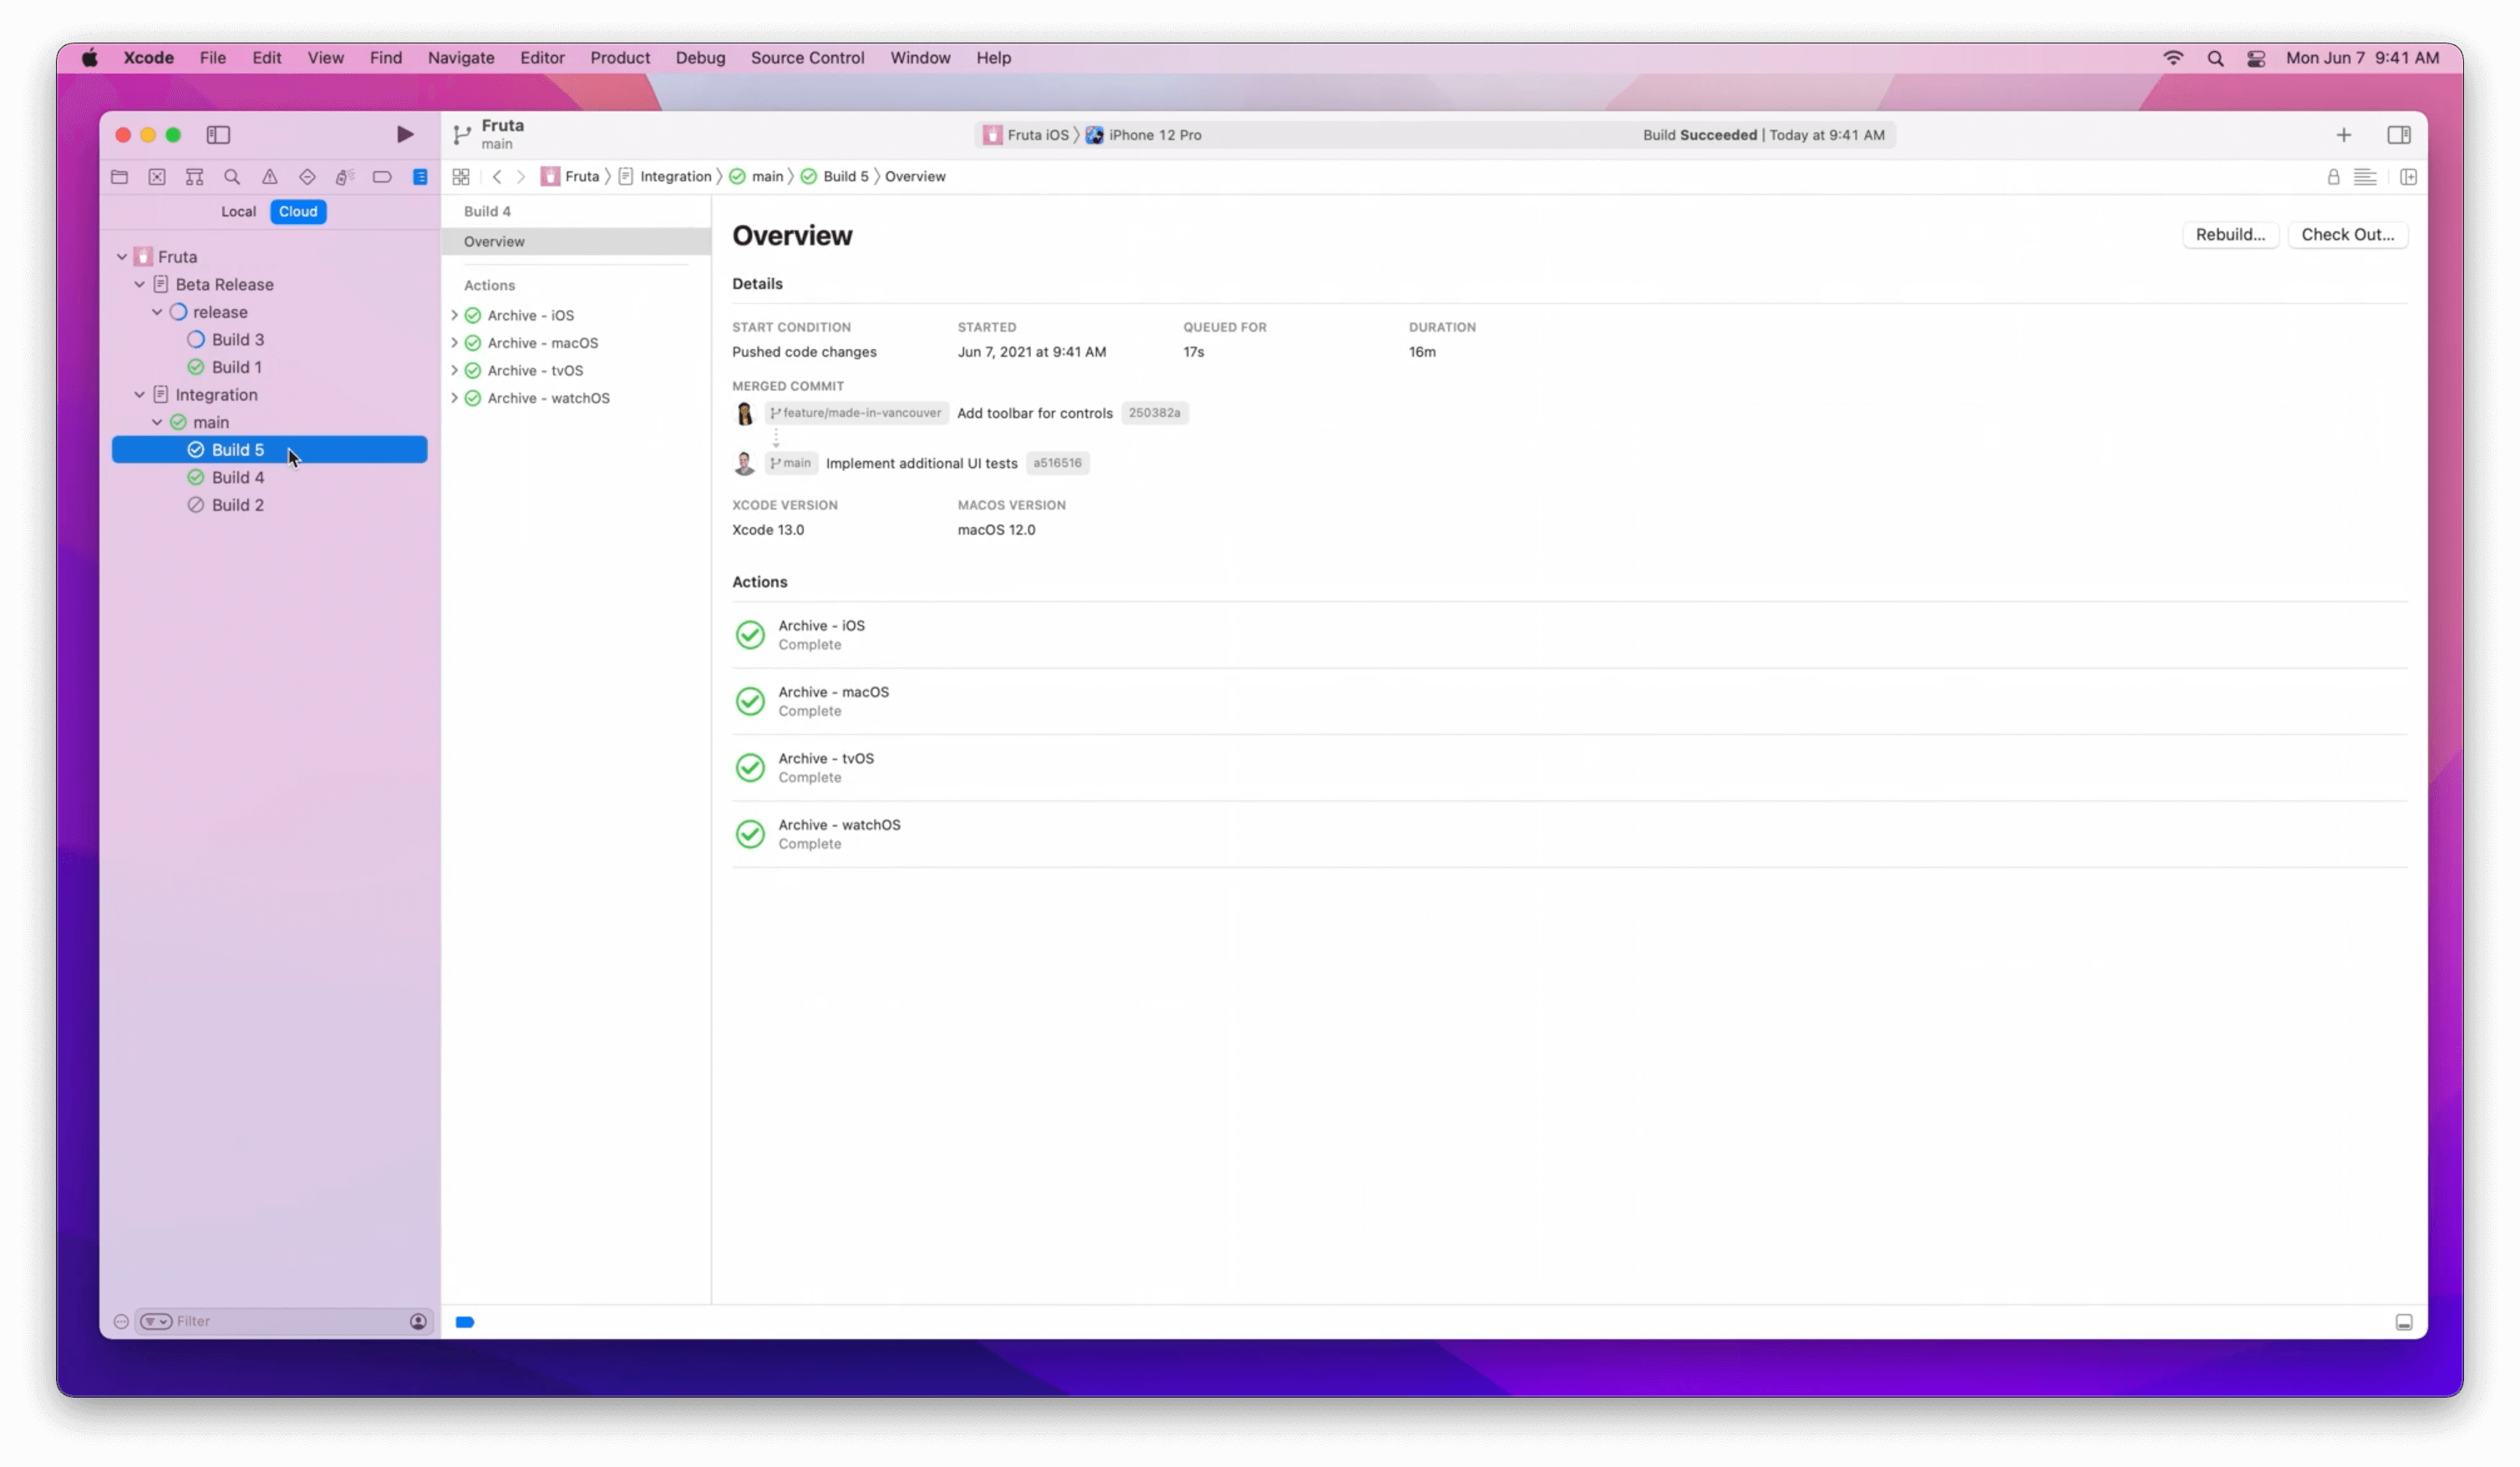Open the Test navigator diamond icon
This screenshot has width=2520, height=1467.
pyautogui.click(x=307, y=177)
